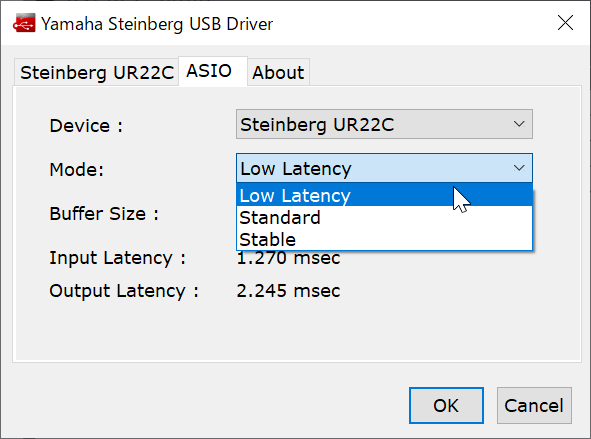Open the About tab
Image resolution: width=591 pixels, height=439 pixels.
[x=278, y=72]
